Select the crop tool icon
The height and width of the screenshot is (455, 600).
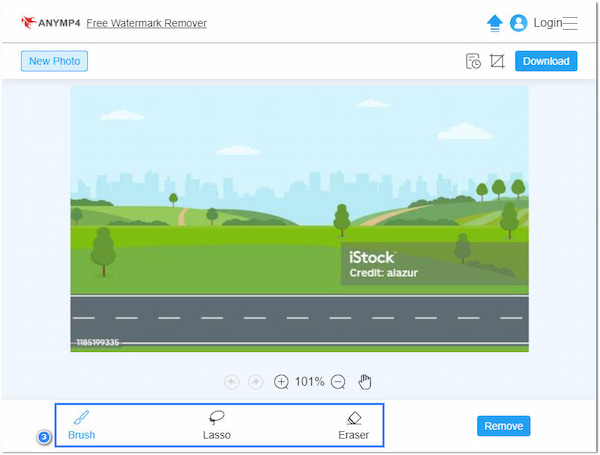point(497,61)
